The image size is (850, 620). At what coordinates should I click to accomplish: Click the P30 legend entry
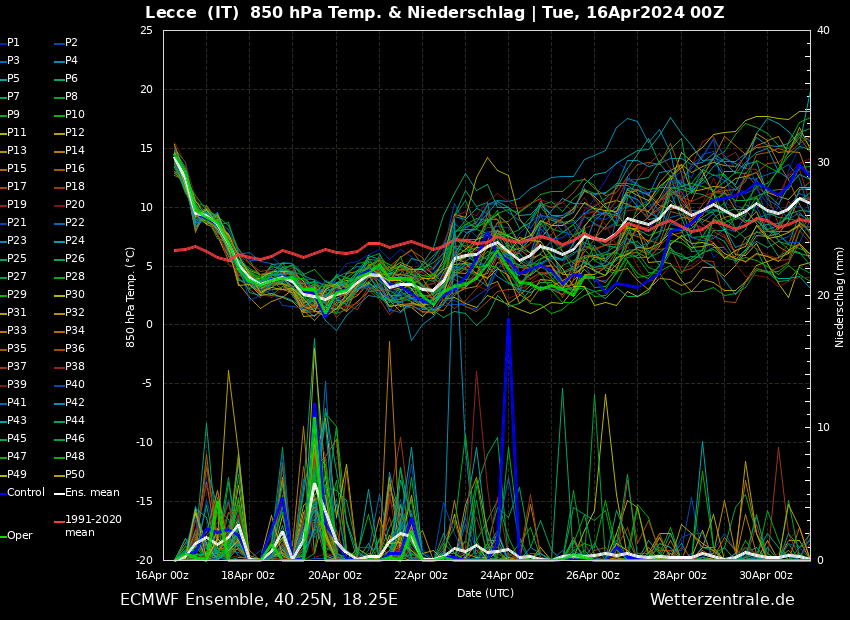tap(69, 294)
